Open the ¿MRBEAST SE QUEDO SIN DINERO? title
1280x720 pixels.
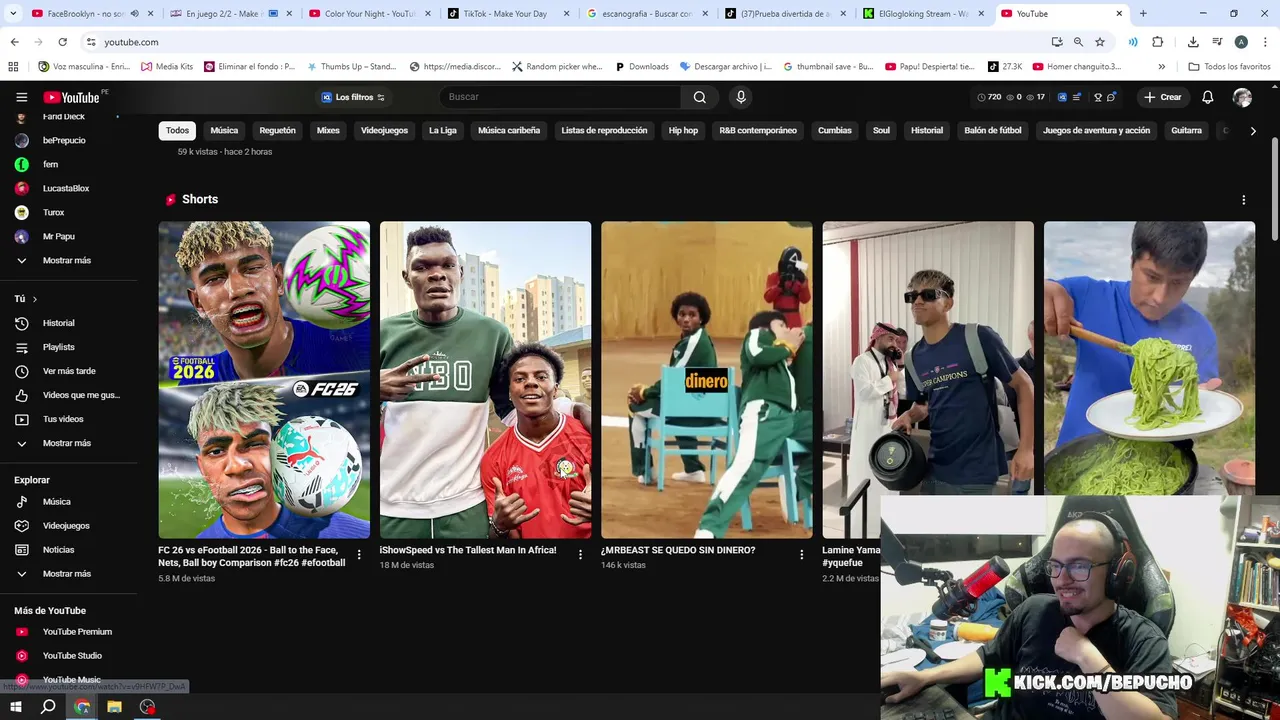(678, 550)
